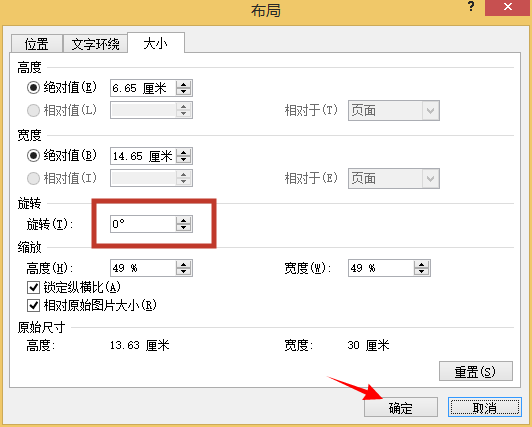Click the help question mark icon

coord(471,7)
